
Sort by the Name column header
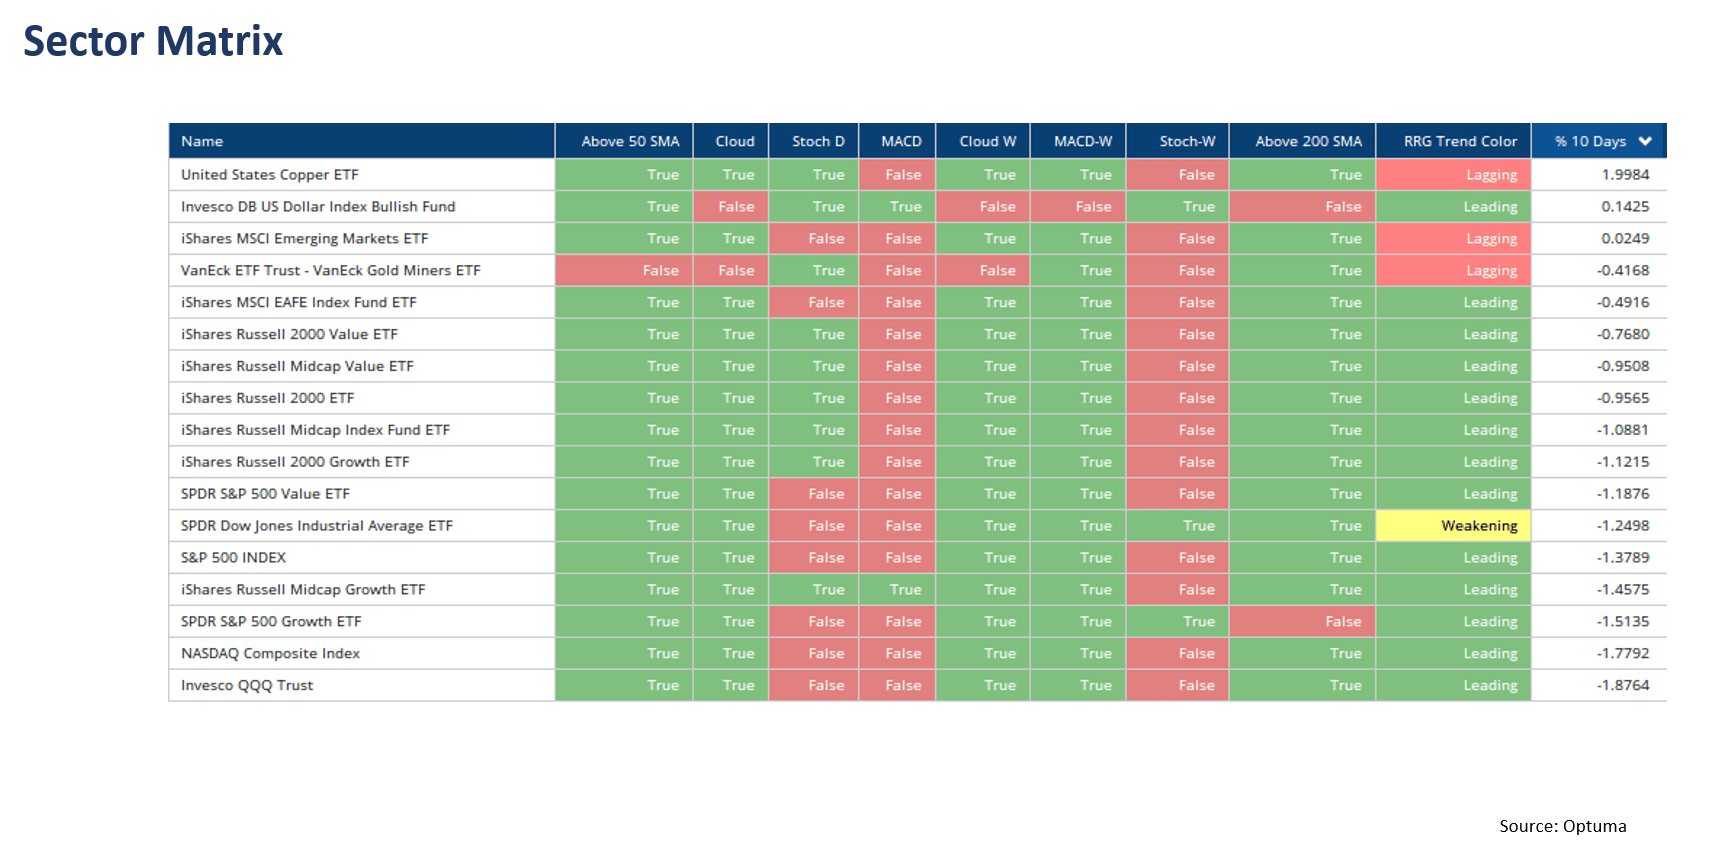(361, 141)
